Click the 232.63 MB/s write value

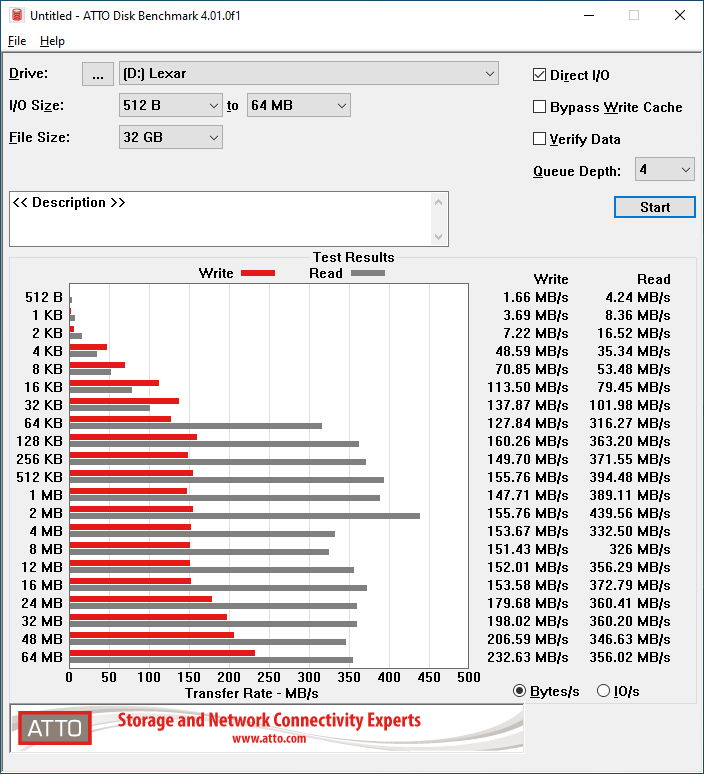point(528,658)
